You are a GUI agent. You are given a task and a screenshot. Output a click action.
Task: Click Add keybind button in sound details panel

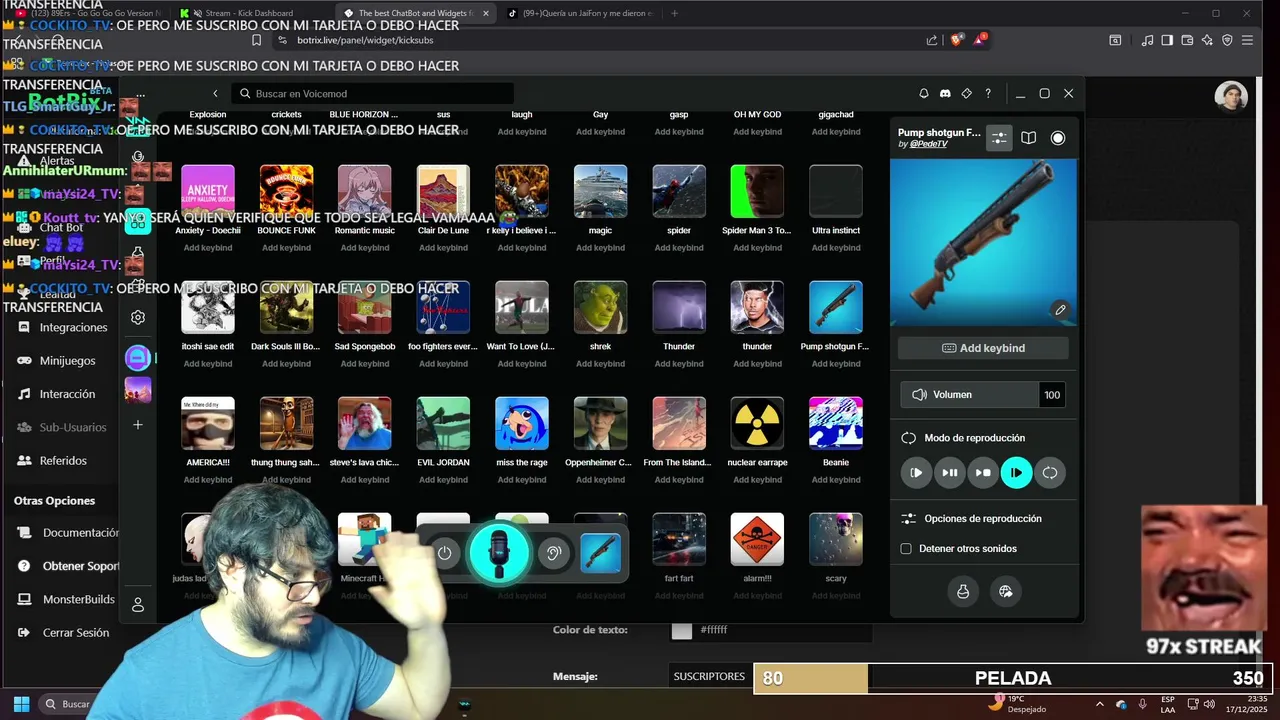[x=983, y=348]
